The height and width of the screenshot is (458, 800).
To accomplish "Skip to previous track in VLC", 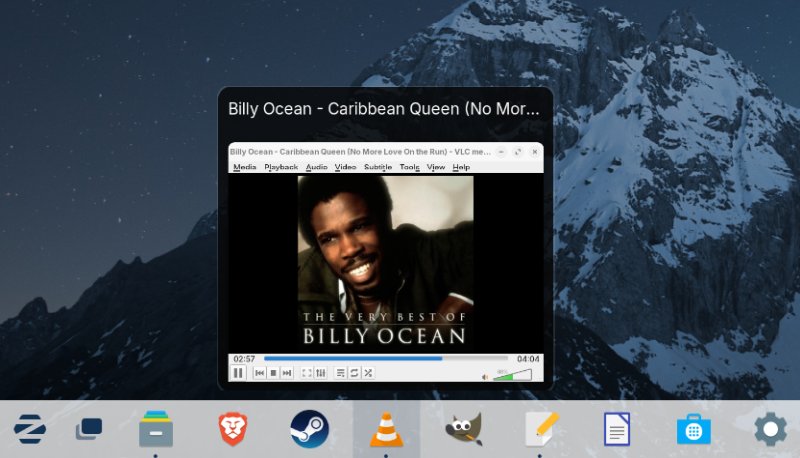I will click(259, 373).
